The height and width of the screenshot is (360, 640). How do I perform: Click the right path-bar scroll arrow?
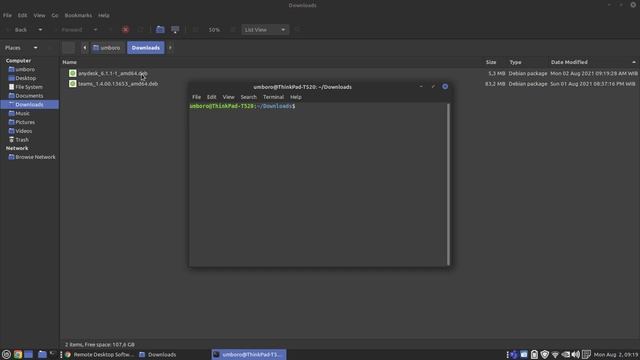coord(170,48)
